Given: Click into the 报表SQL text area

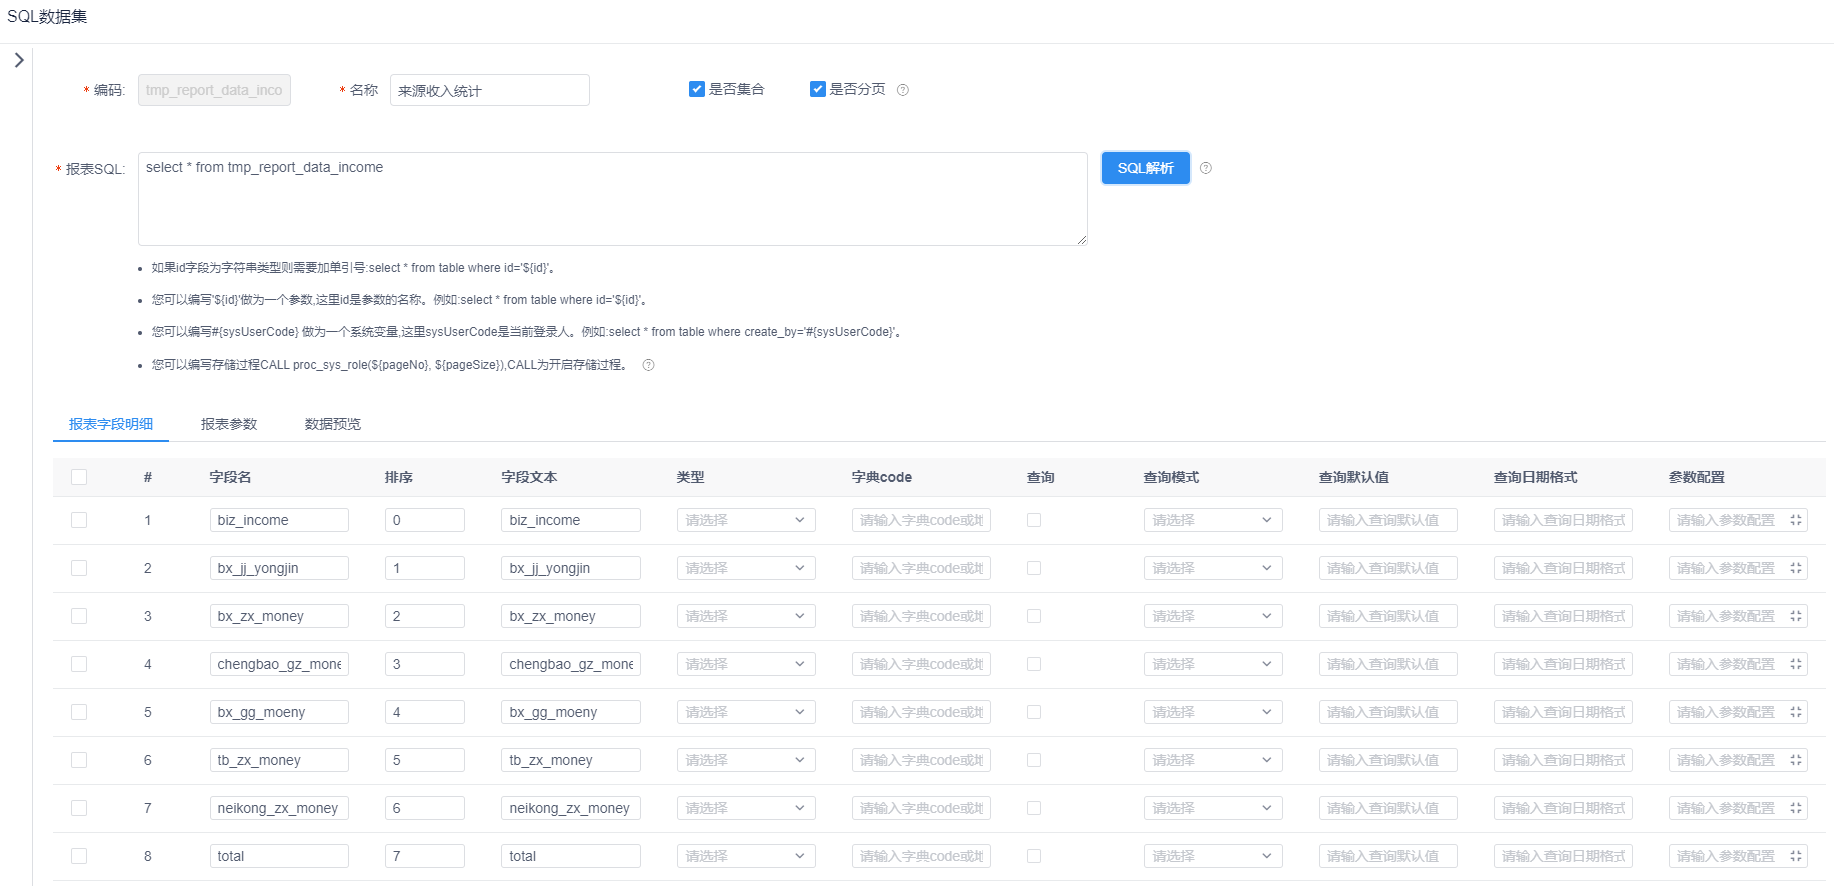Looking at the screenshot, I should click(x=613, y=199).
